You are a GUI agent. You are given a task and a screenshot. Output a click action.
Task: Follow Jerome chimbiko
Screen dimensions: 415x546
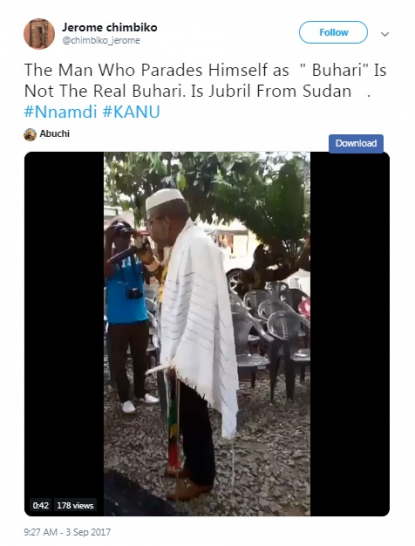pyautogui.click(x=333, y=32)
